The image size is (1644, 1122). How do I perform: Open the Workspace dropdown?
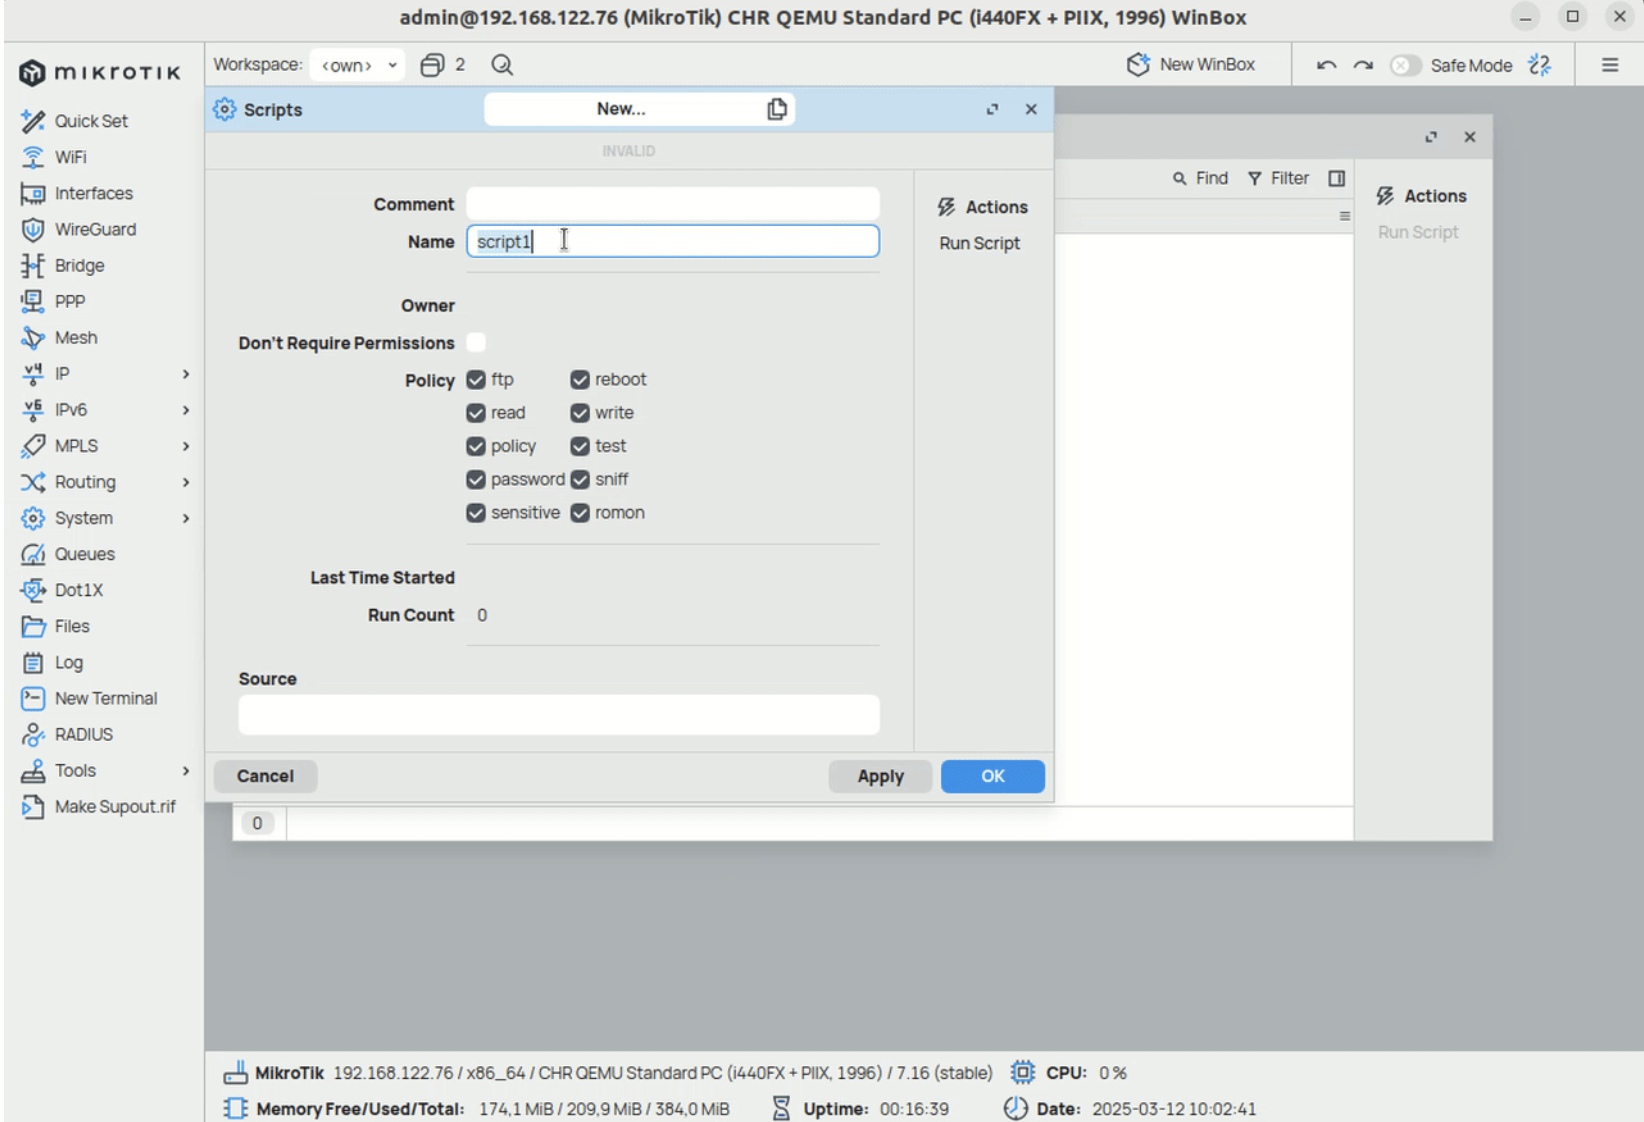(357, 65)
